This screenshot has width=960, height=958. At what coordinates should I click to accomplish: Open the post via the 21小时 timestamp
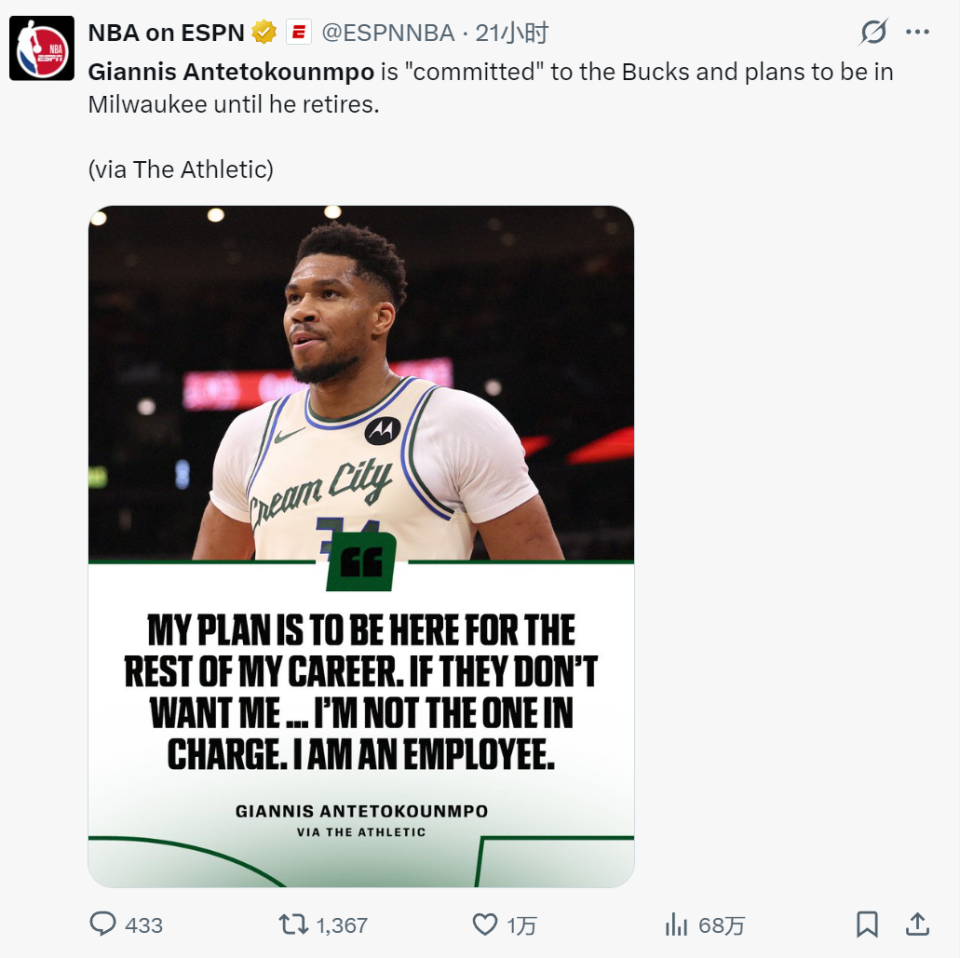512,33
